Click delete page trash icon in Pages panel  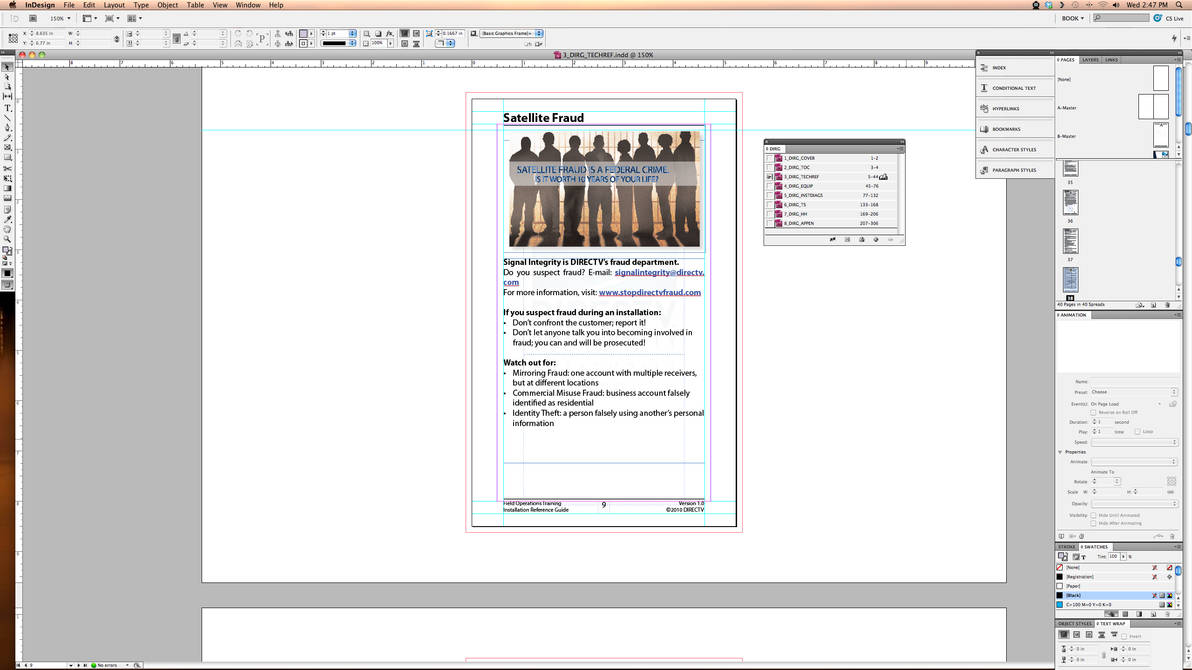(1168, 304)
